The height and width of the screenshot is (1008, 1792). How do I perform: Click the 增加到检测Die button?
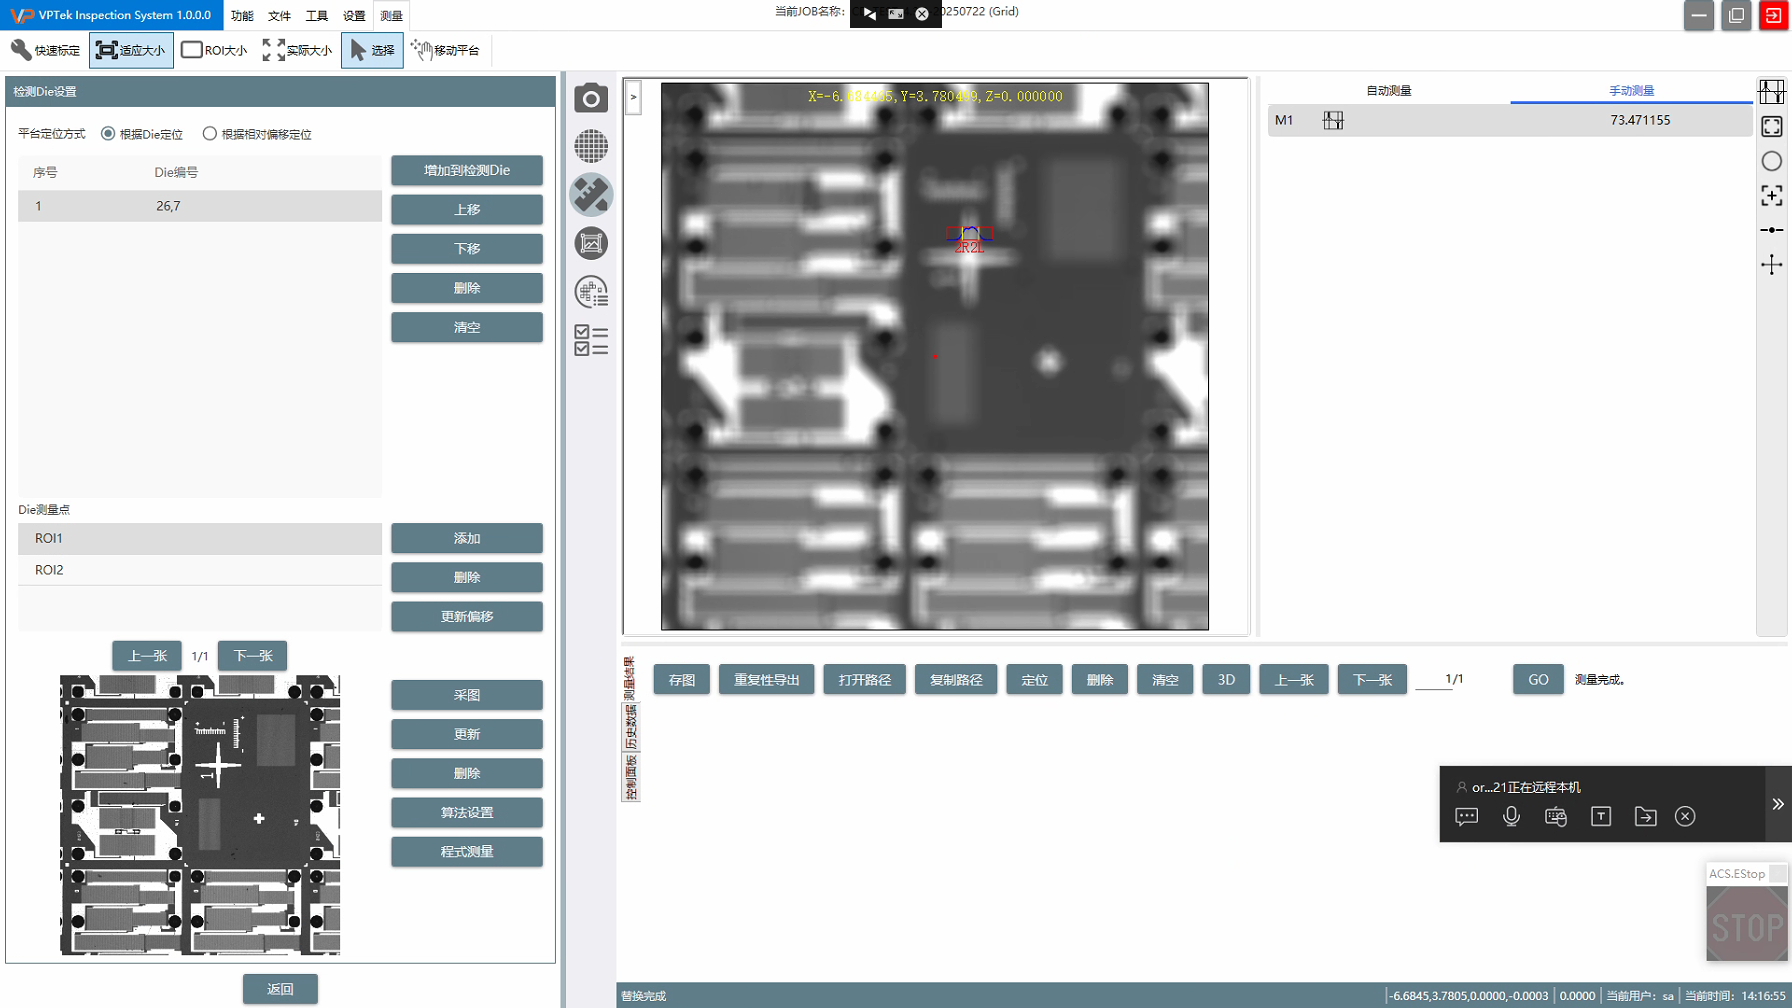tap(466, 170)
